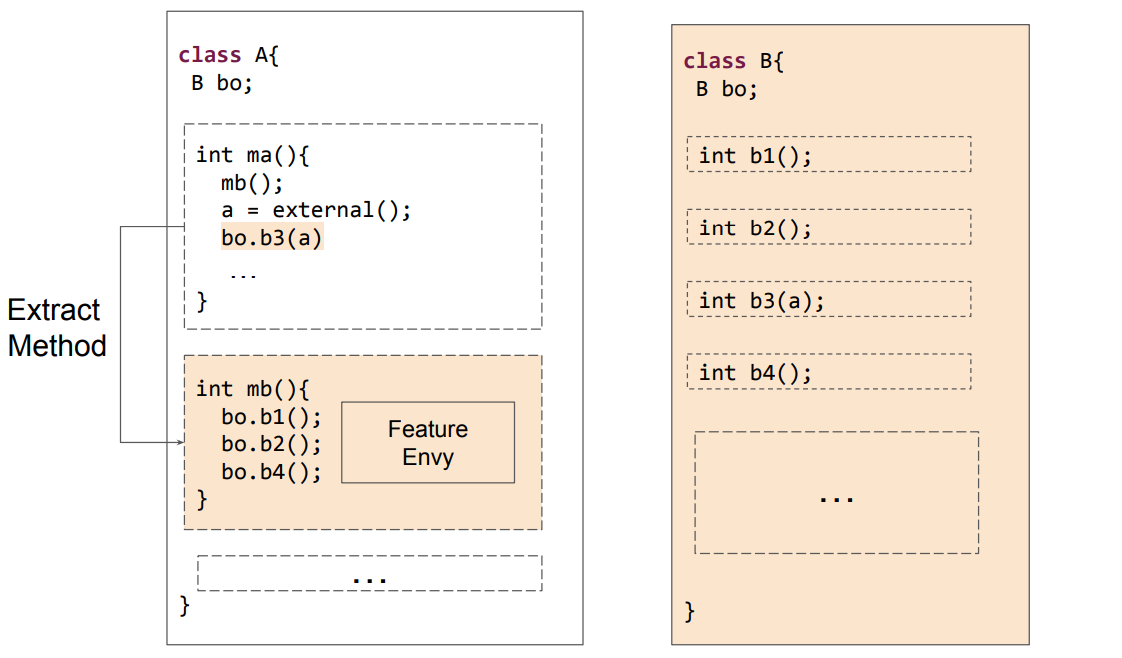Select the 'int b4();' method box

coord(829,372)
